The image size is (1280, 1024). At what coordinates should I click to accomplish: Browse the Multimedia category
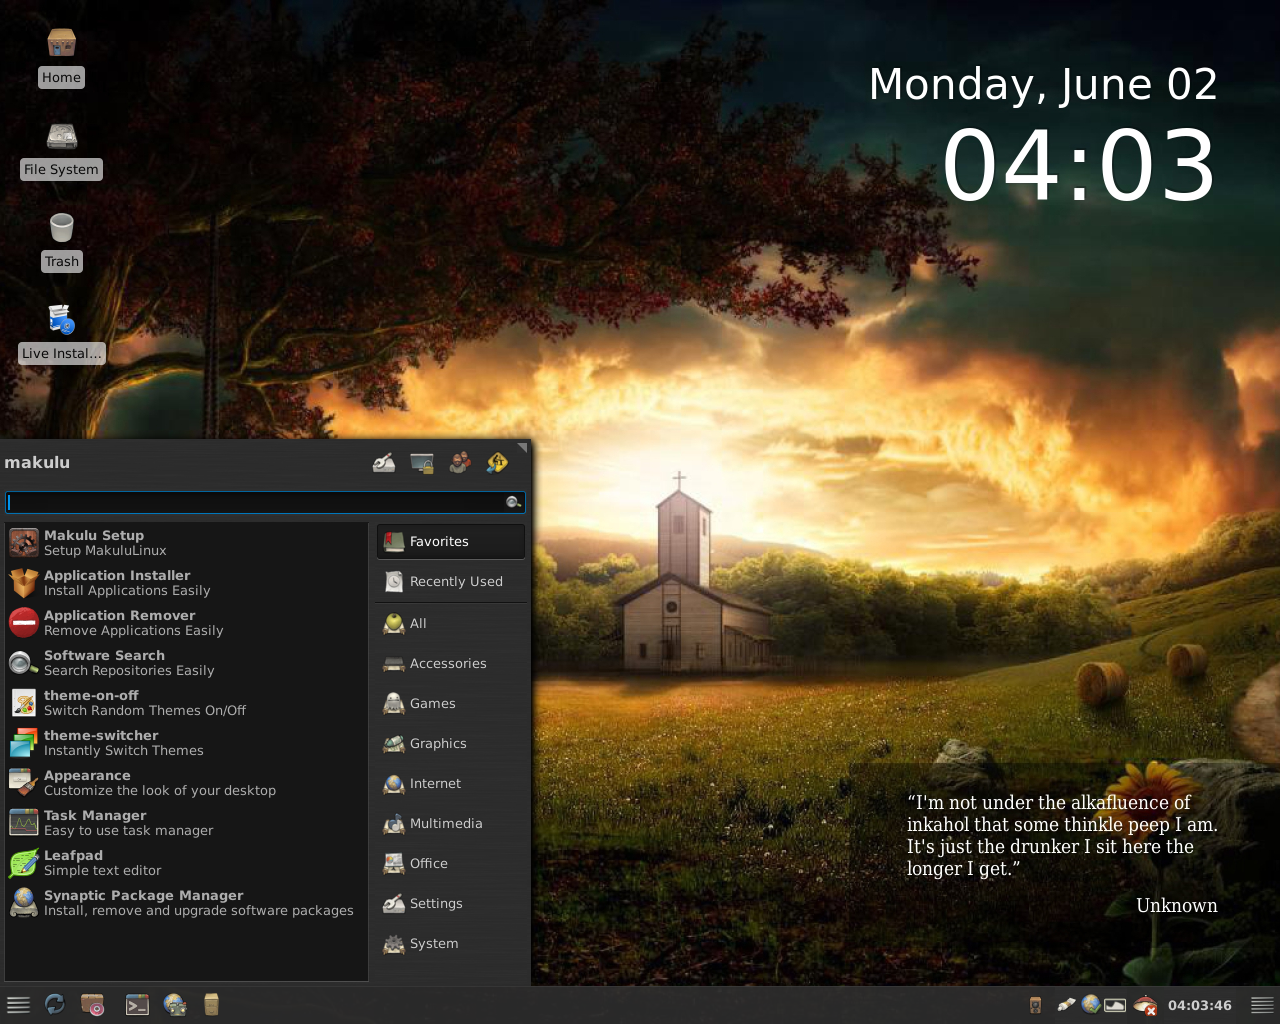(x=451, y=823)
